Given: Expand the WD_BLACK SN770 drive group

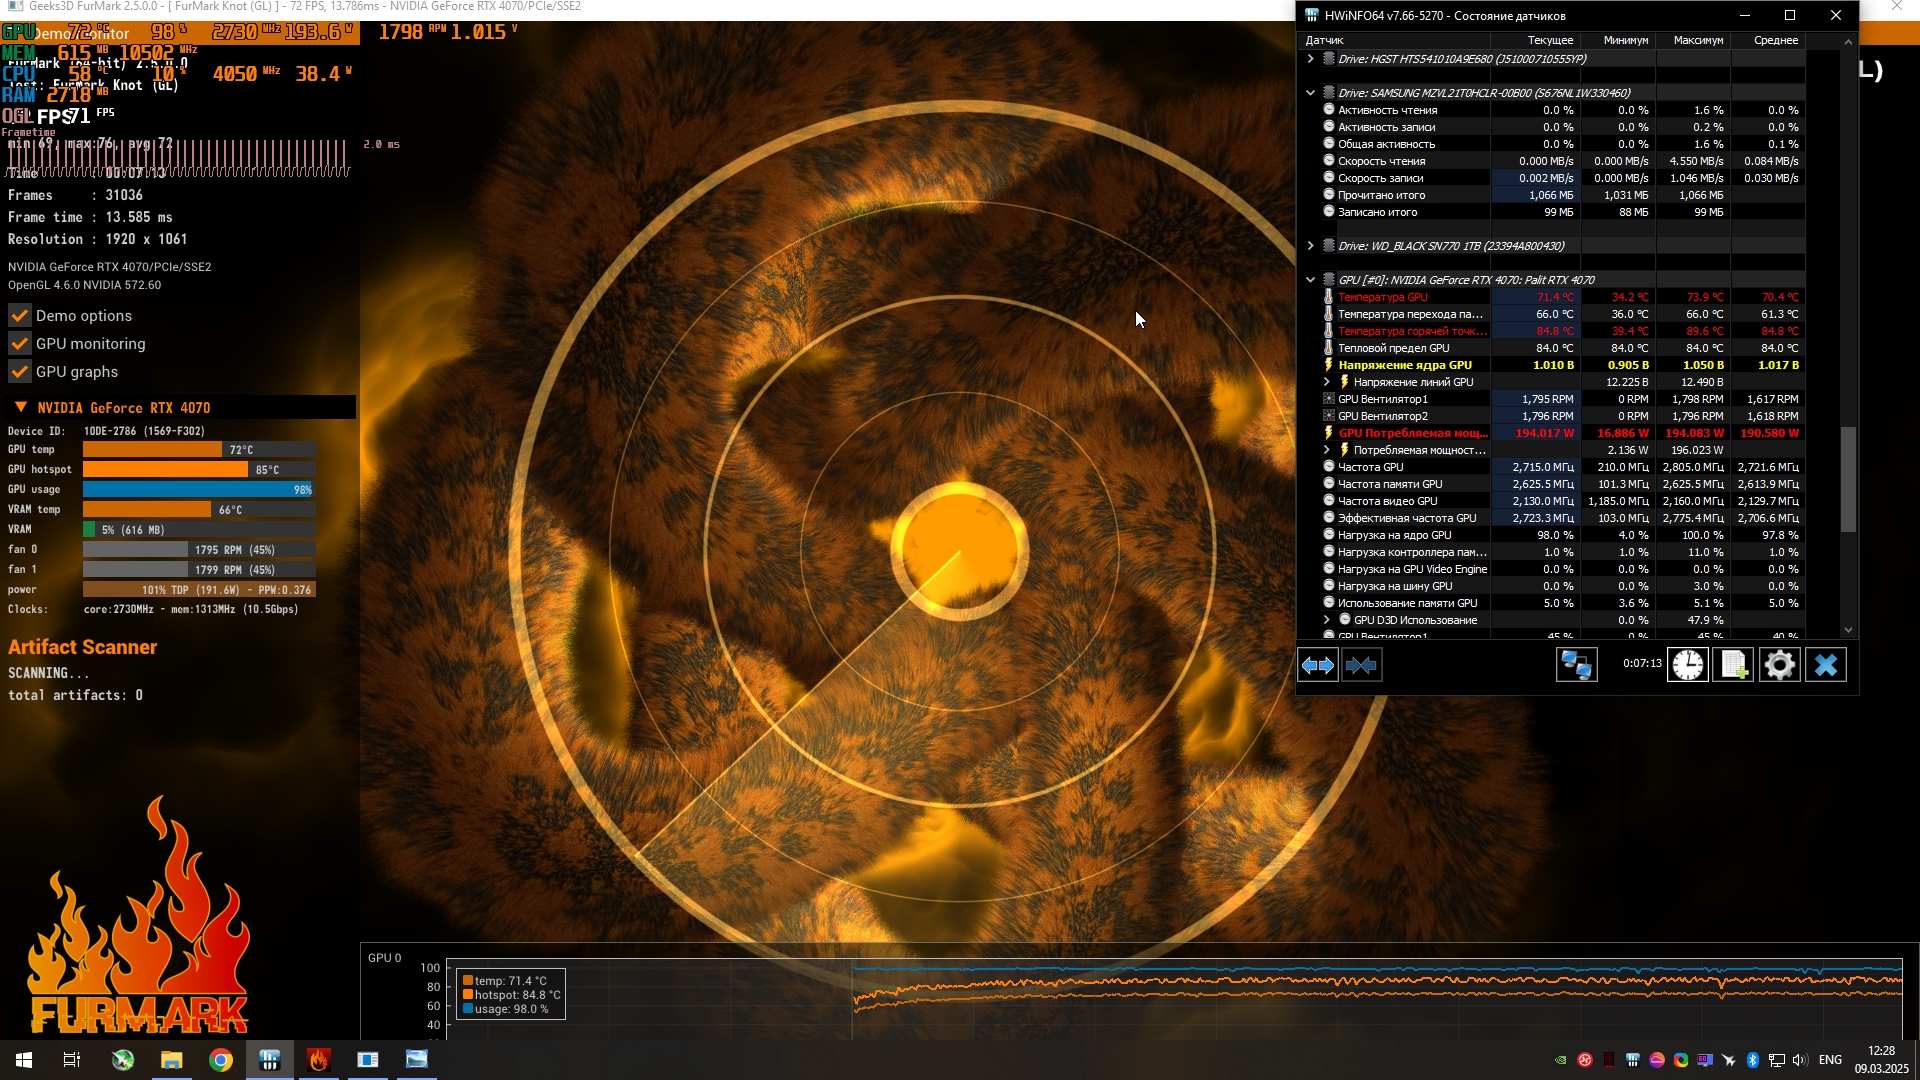Looking at the screenshot, I should click(1310, 246).
